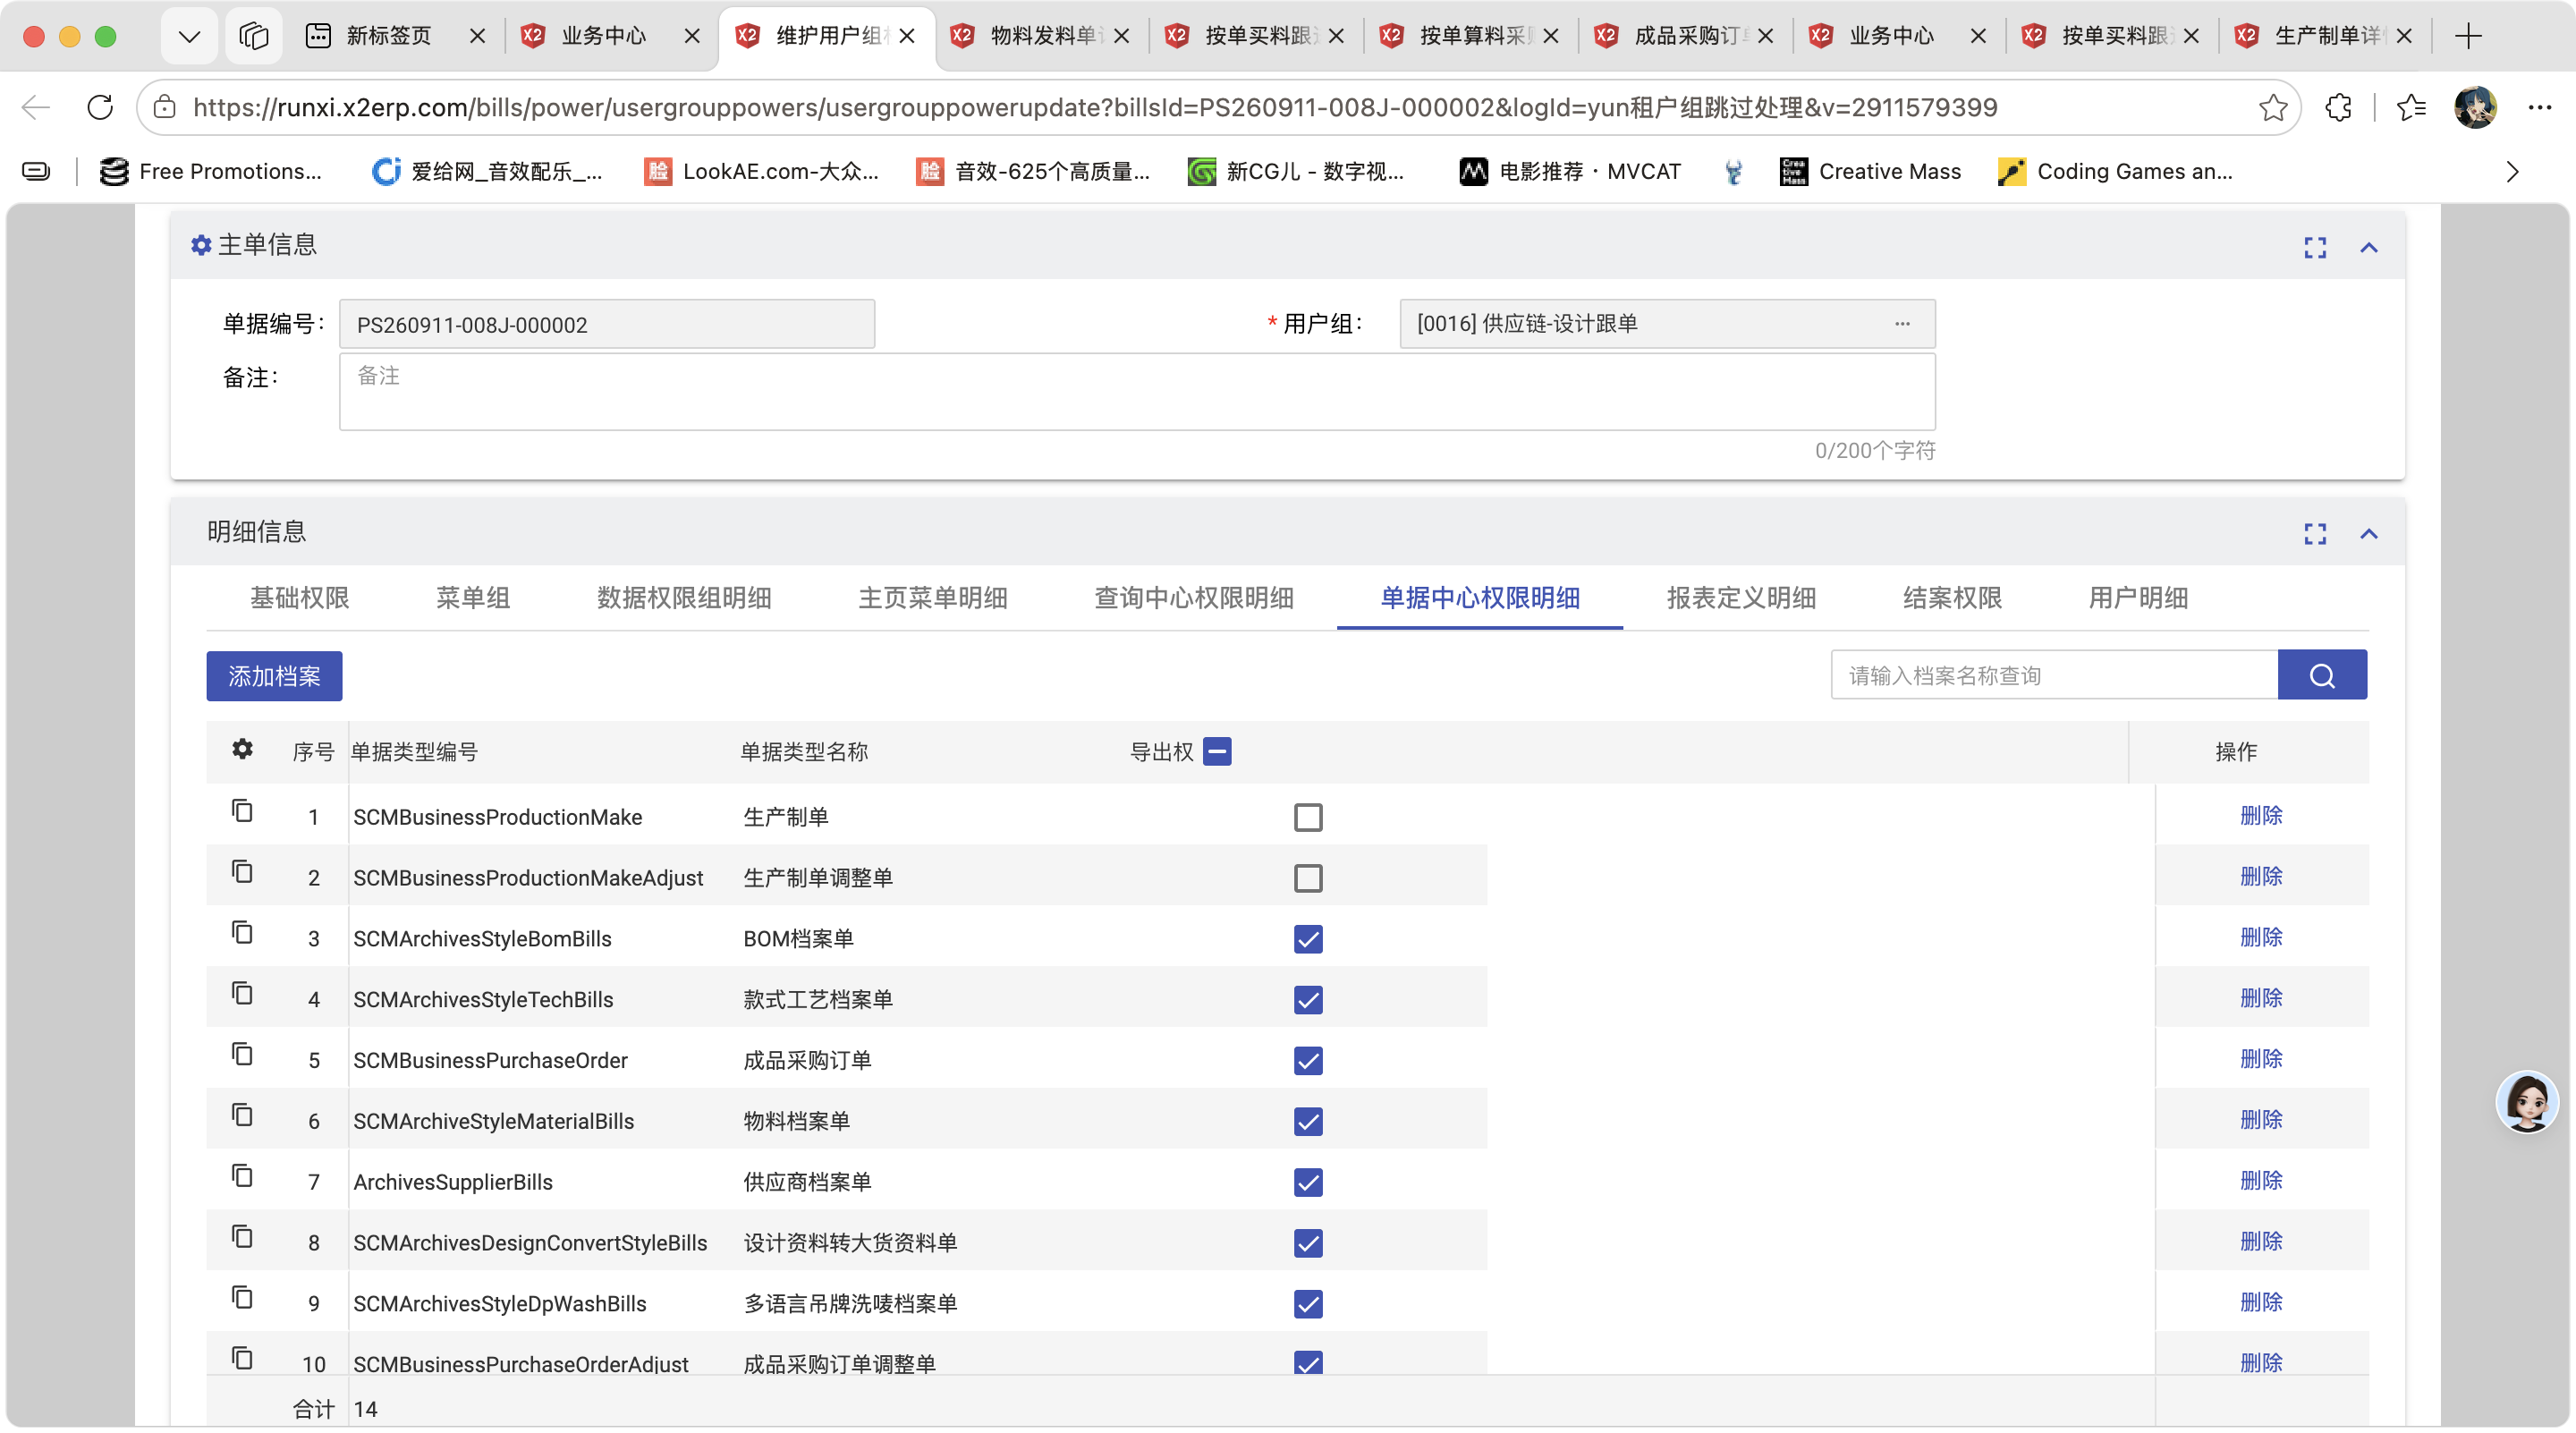Delete the 设计资料转大货资料单 row via 删除
Viewport: 2576px width, 1433px height.
tap(2261, 1241)
